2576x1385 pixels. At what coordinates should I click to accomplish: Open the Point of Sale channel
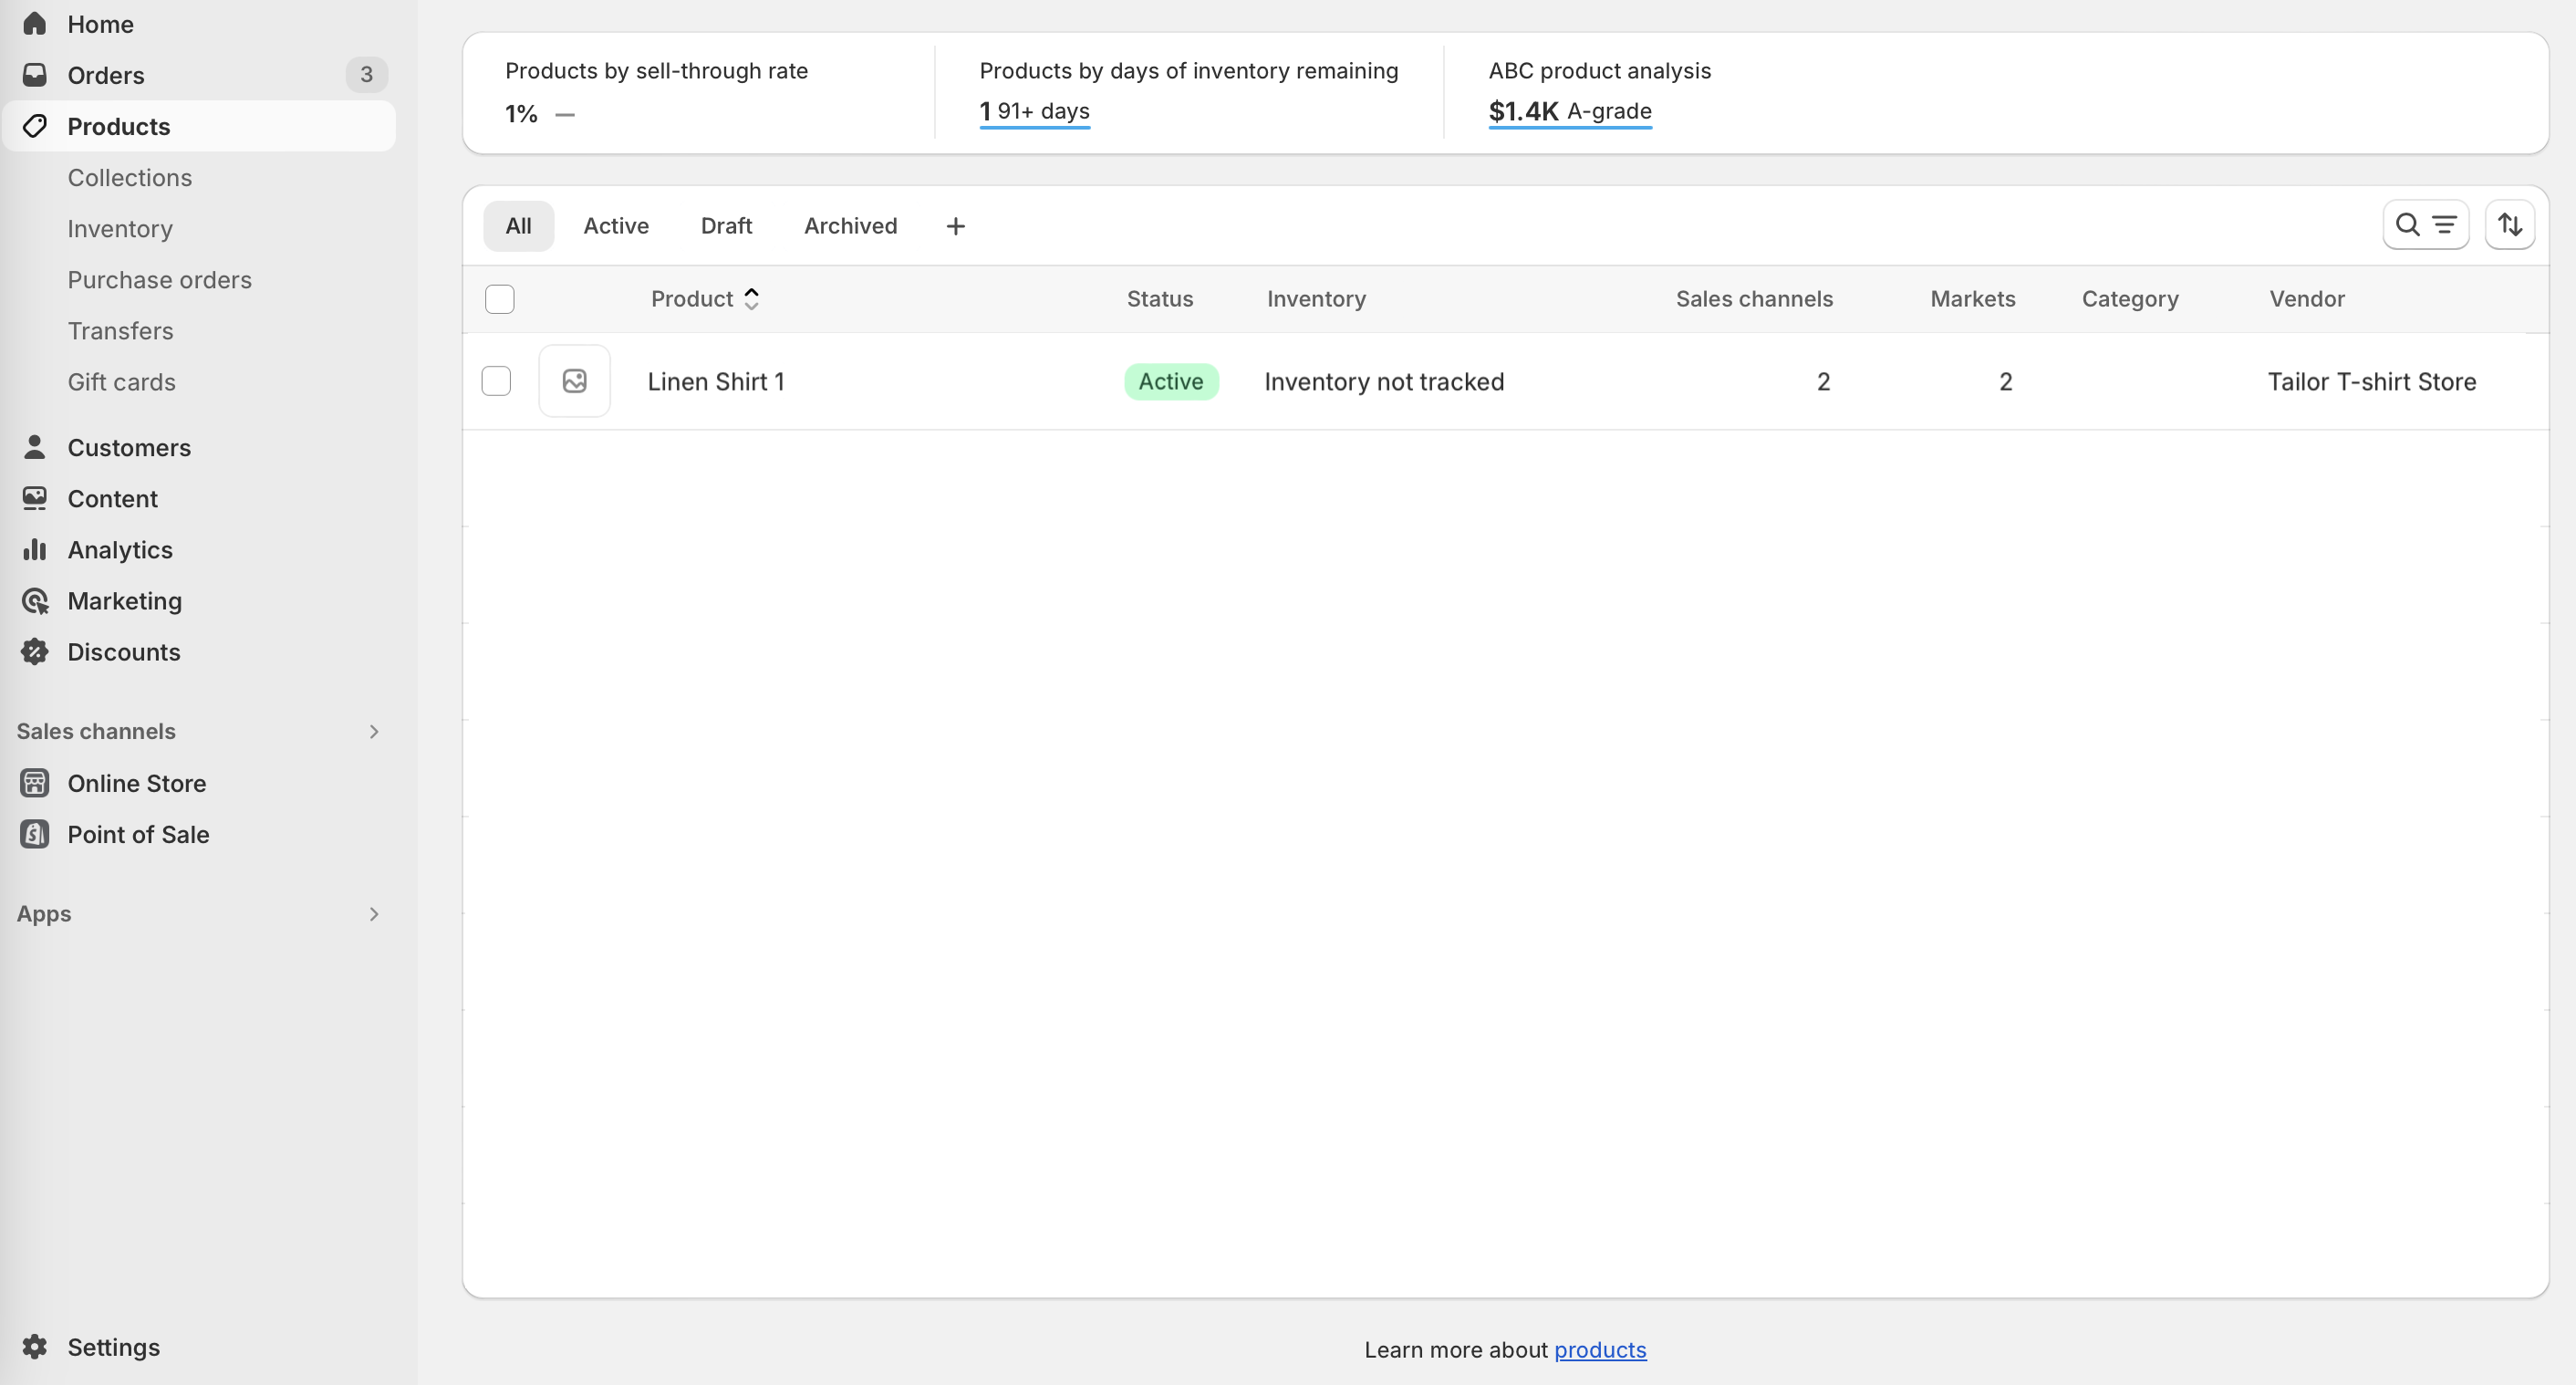(138, 834)
